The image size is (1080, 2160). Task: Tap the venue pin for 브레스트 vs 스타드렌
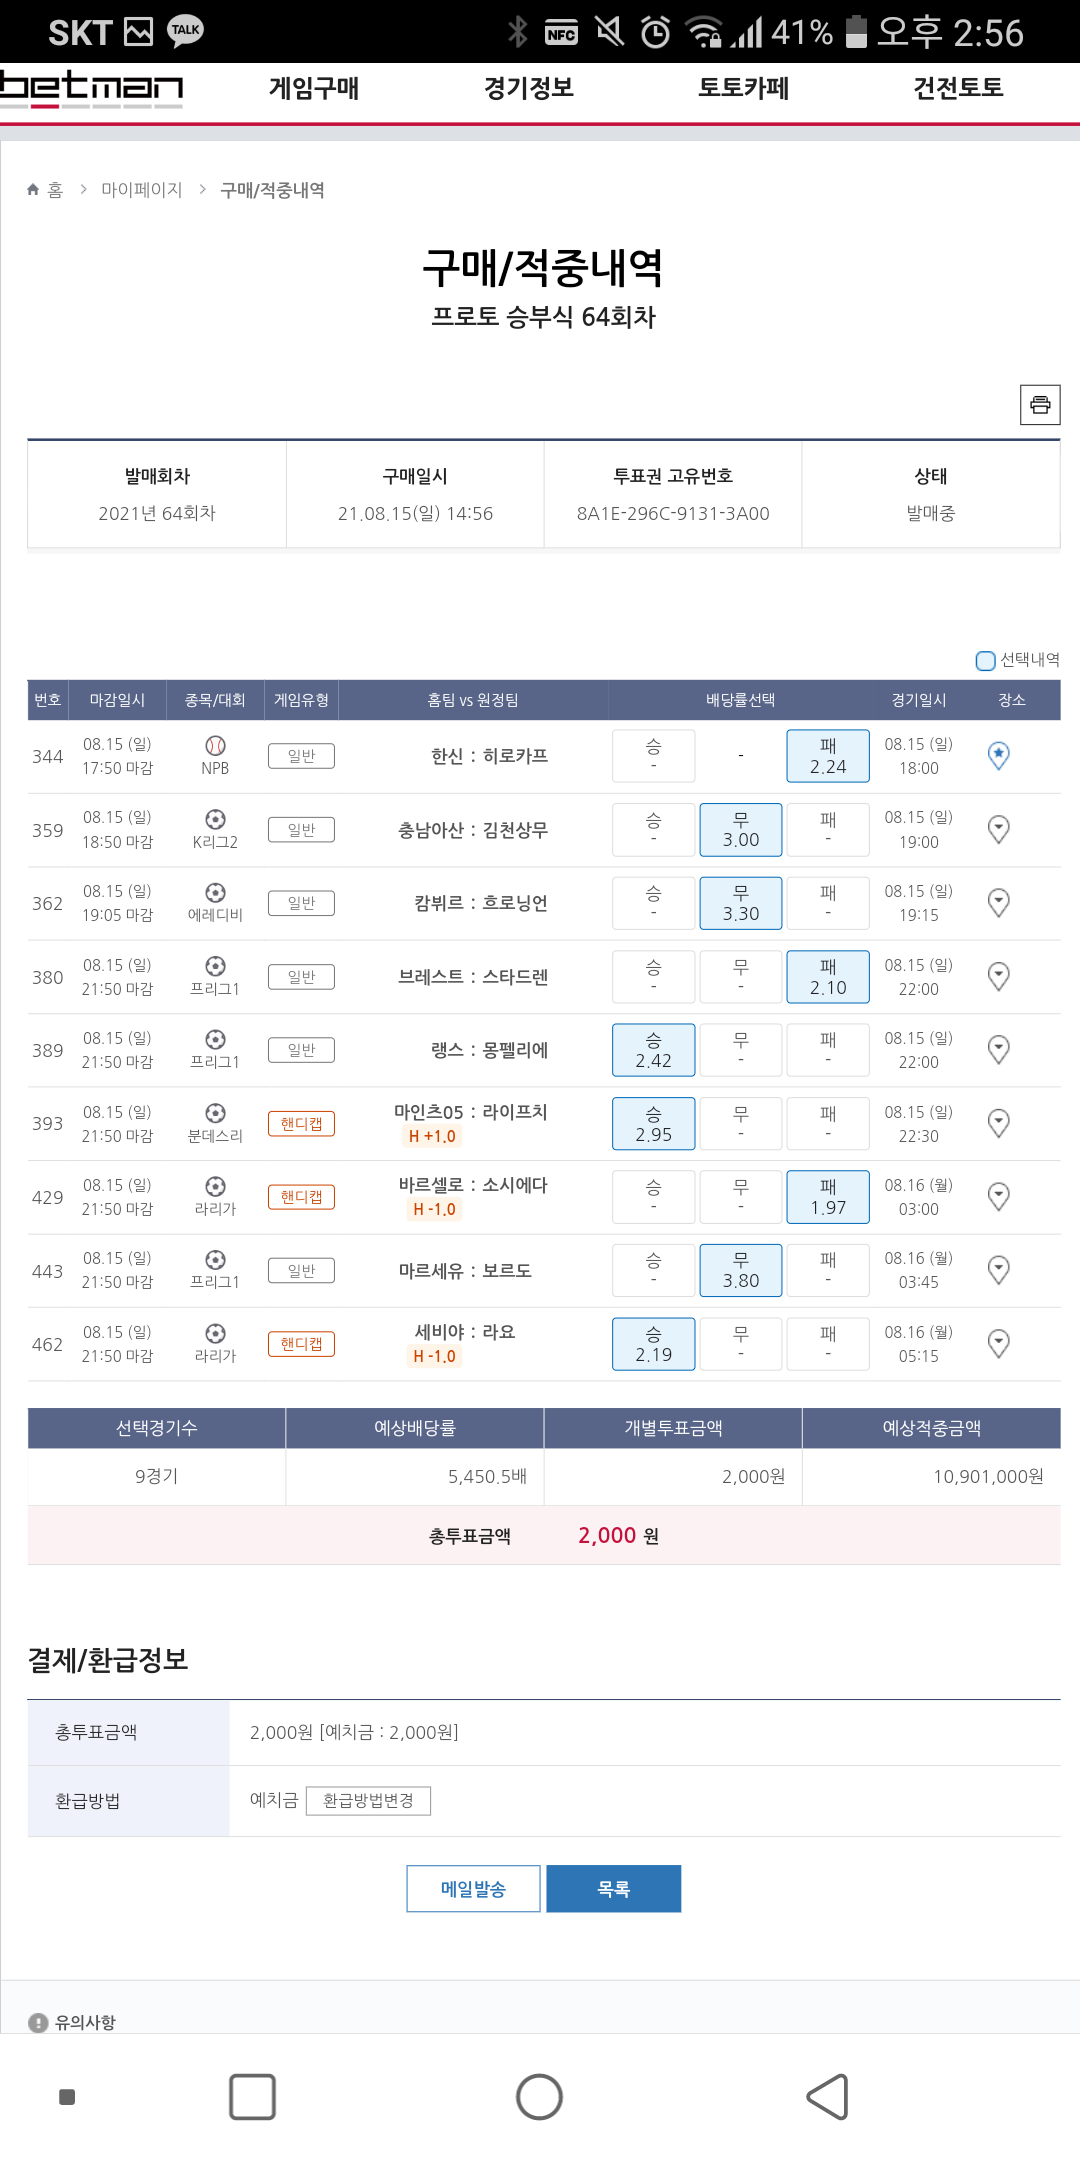pyautogui.click(x=998, y=976)
